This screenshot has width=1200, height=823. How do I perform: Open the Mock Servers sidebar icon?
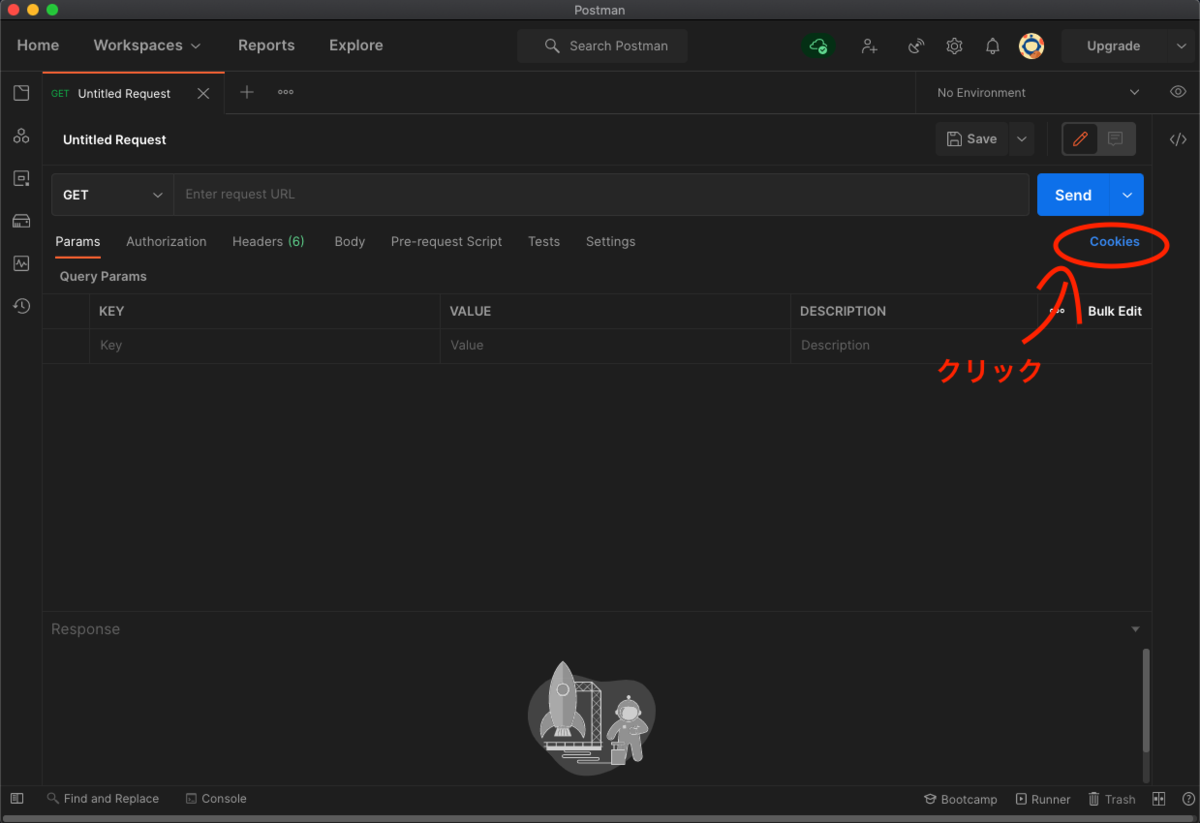pyautogui.click(x=21, y=221)
